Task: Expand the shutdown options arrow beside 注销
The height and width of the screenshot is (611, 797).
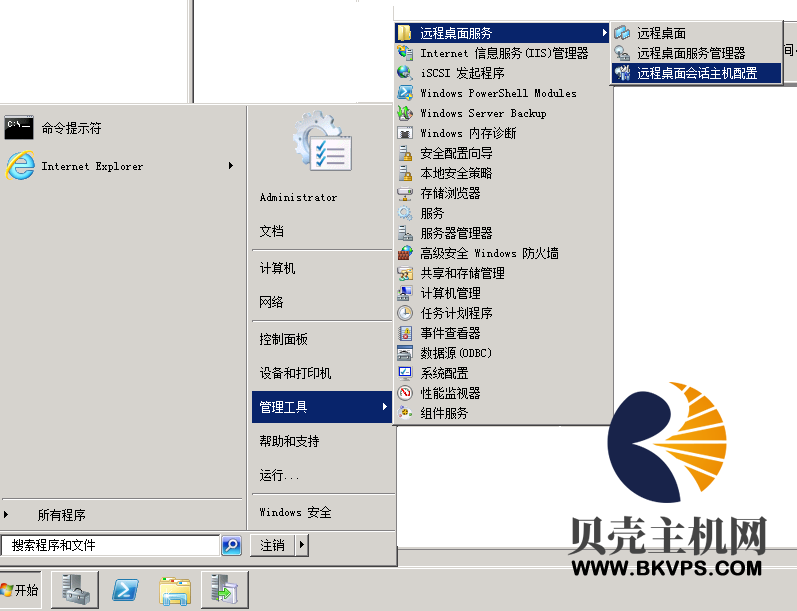Action: coord(303,545)
